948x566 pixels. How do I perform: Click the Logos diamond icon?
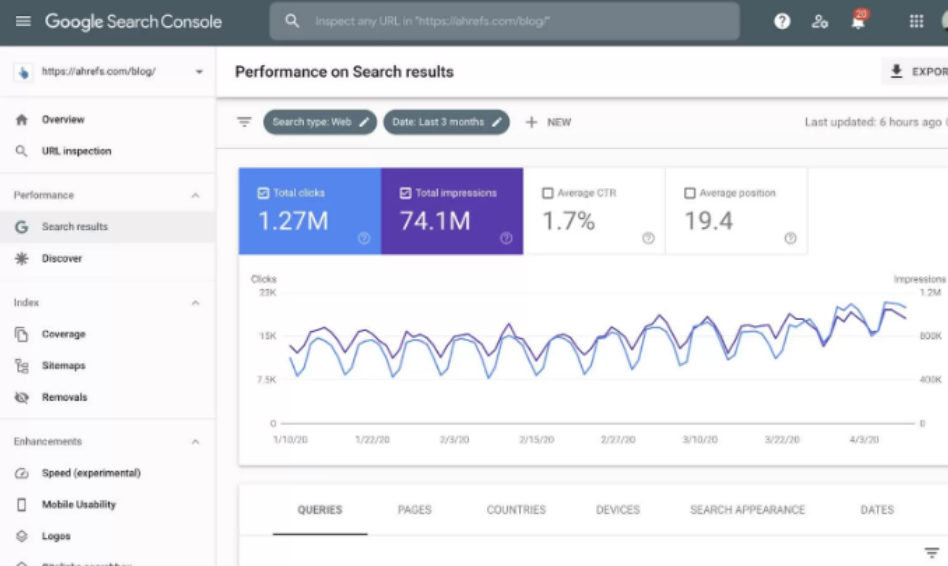click(x=22, y=536)
